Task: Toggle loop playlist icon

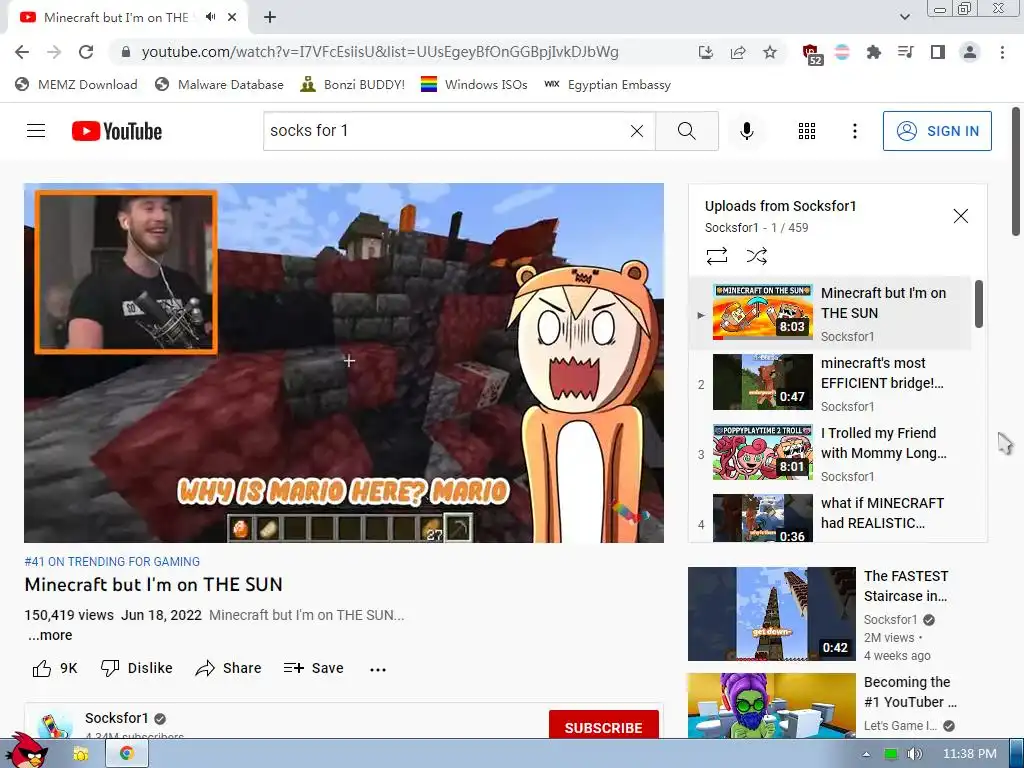Action: coord(716,255)
